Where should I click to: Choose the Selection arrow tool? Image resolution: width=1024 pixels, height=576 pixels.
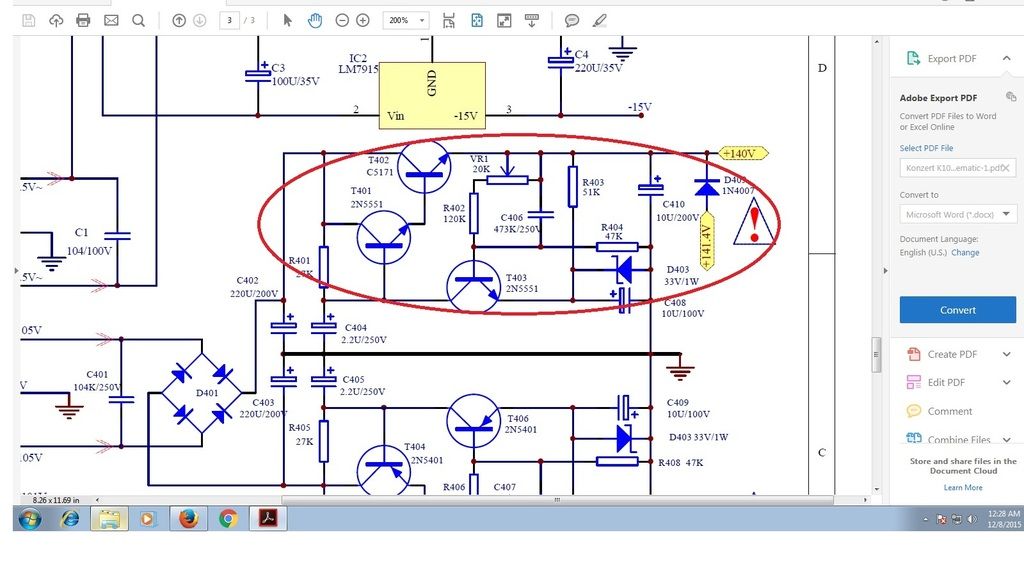pyautogui.click(x=287, y=21)
